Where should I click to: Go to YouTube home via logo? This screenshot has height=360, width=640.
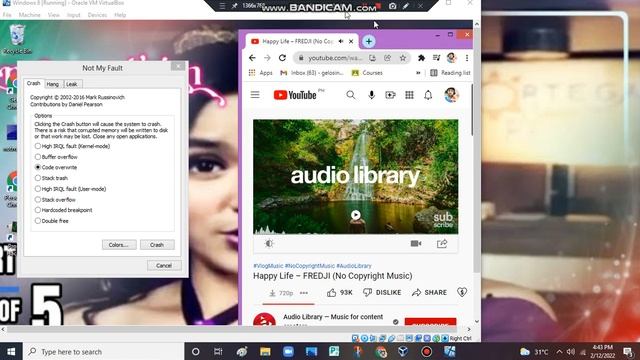point(295,95)
